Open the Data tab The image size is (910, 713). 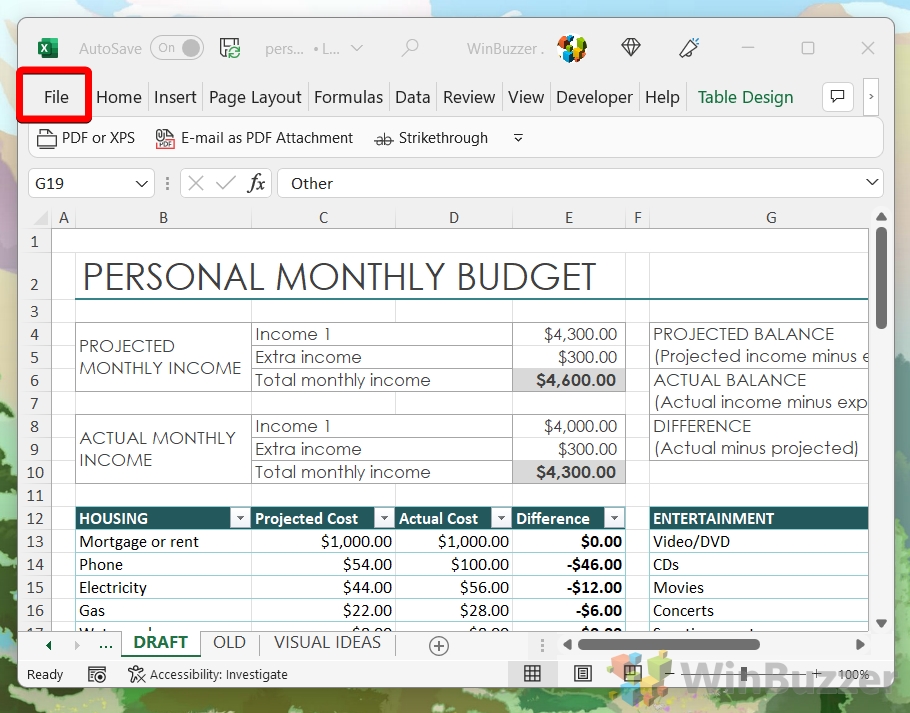click(413, 97)
